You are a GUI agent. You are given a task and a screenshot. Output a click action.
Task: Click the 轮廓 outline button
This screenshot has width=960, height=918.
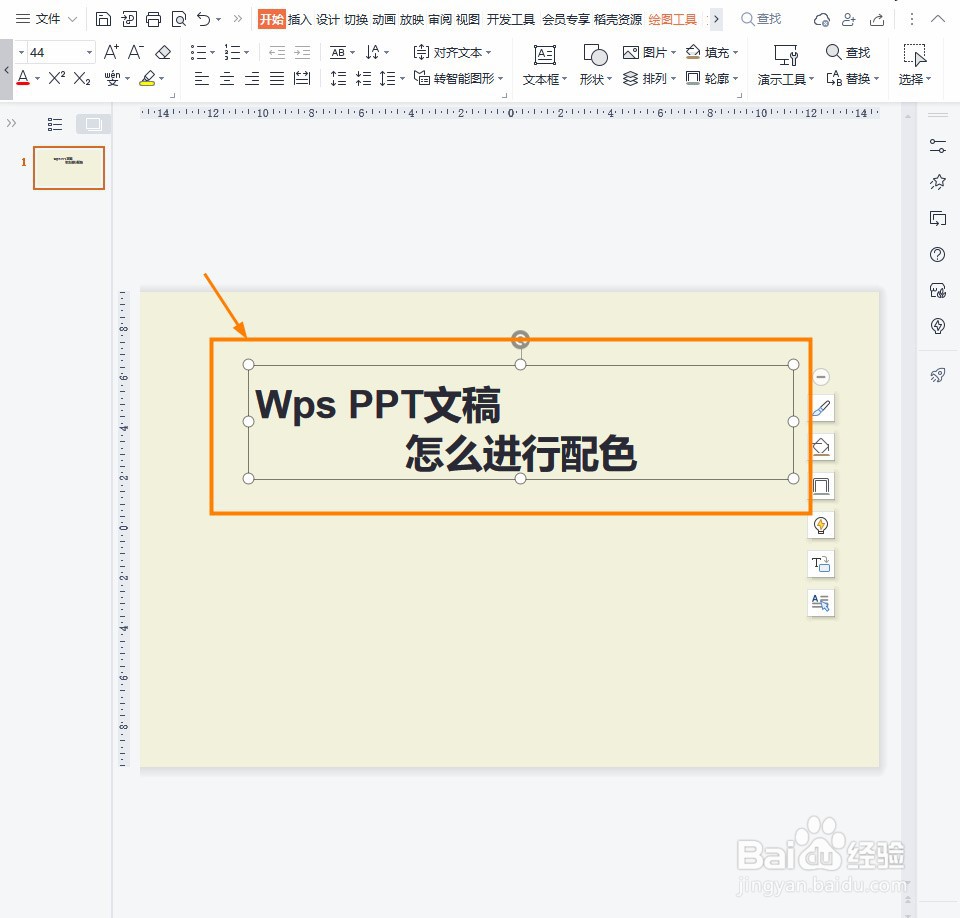point(712,78)
